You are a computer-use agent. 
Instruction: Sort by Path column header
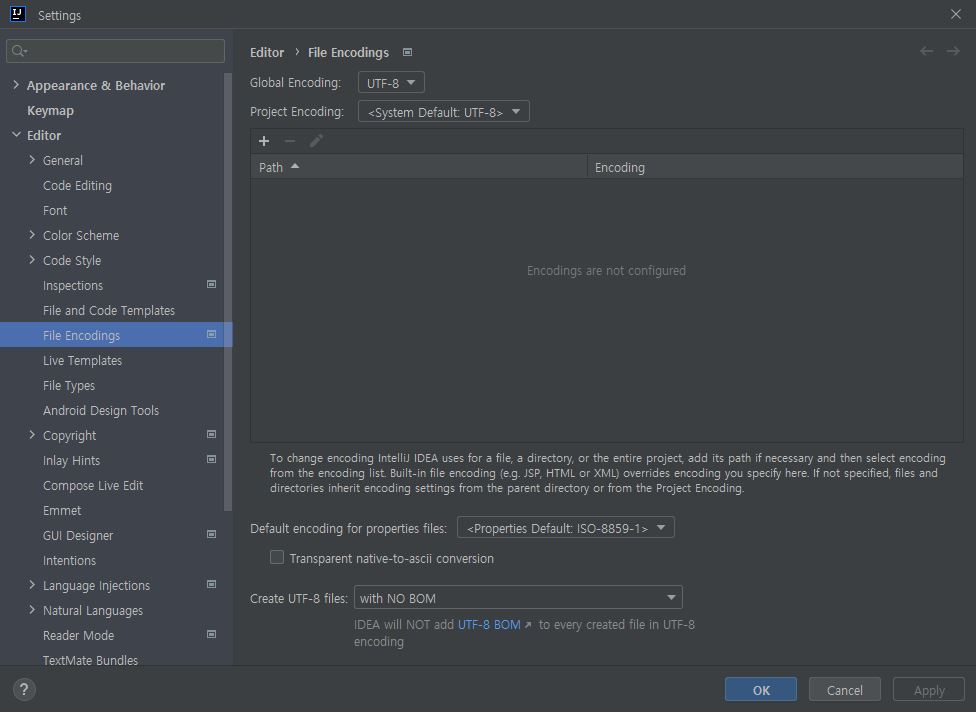point(418,167)
